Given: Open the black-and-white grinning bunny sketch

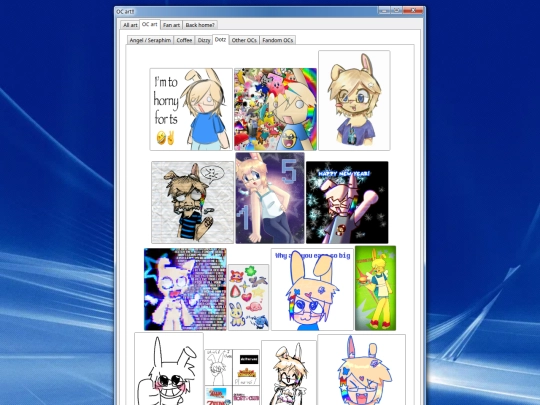Looking at the screenshot, I should click(x=169, y=369).
